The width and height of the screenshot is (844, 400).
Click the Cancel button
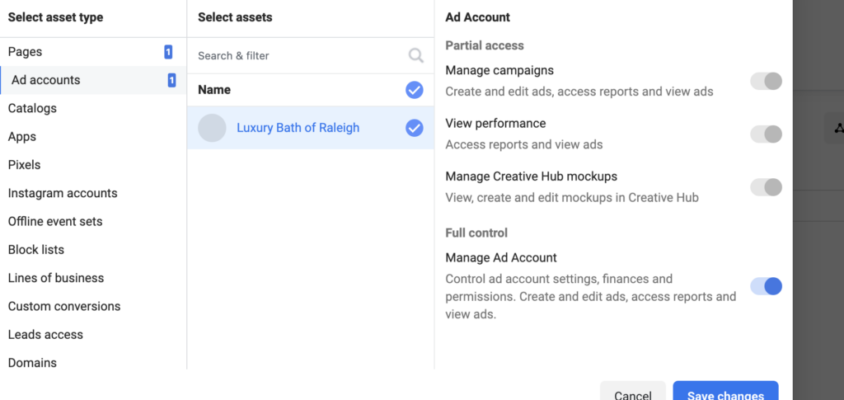coord(632,392)
